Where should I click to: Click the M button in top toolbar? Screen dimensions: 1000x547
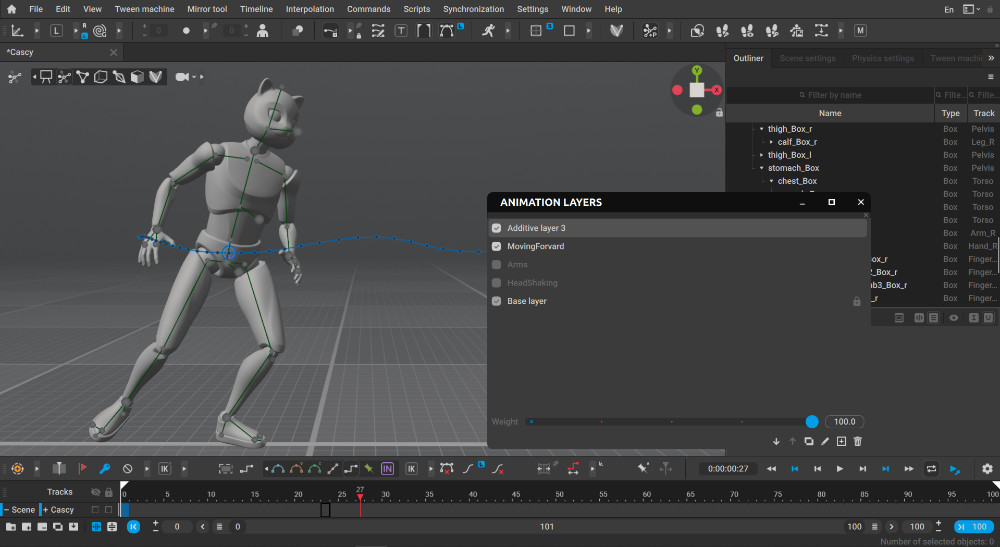[860, 31]
